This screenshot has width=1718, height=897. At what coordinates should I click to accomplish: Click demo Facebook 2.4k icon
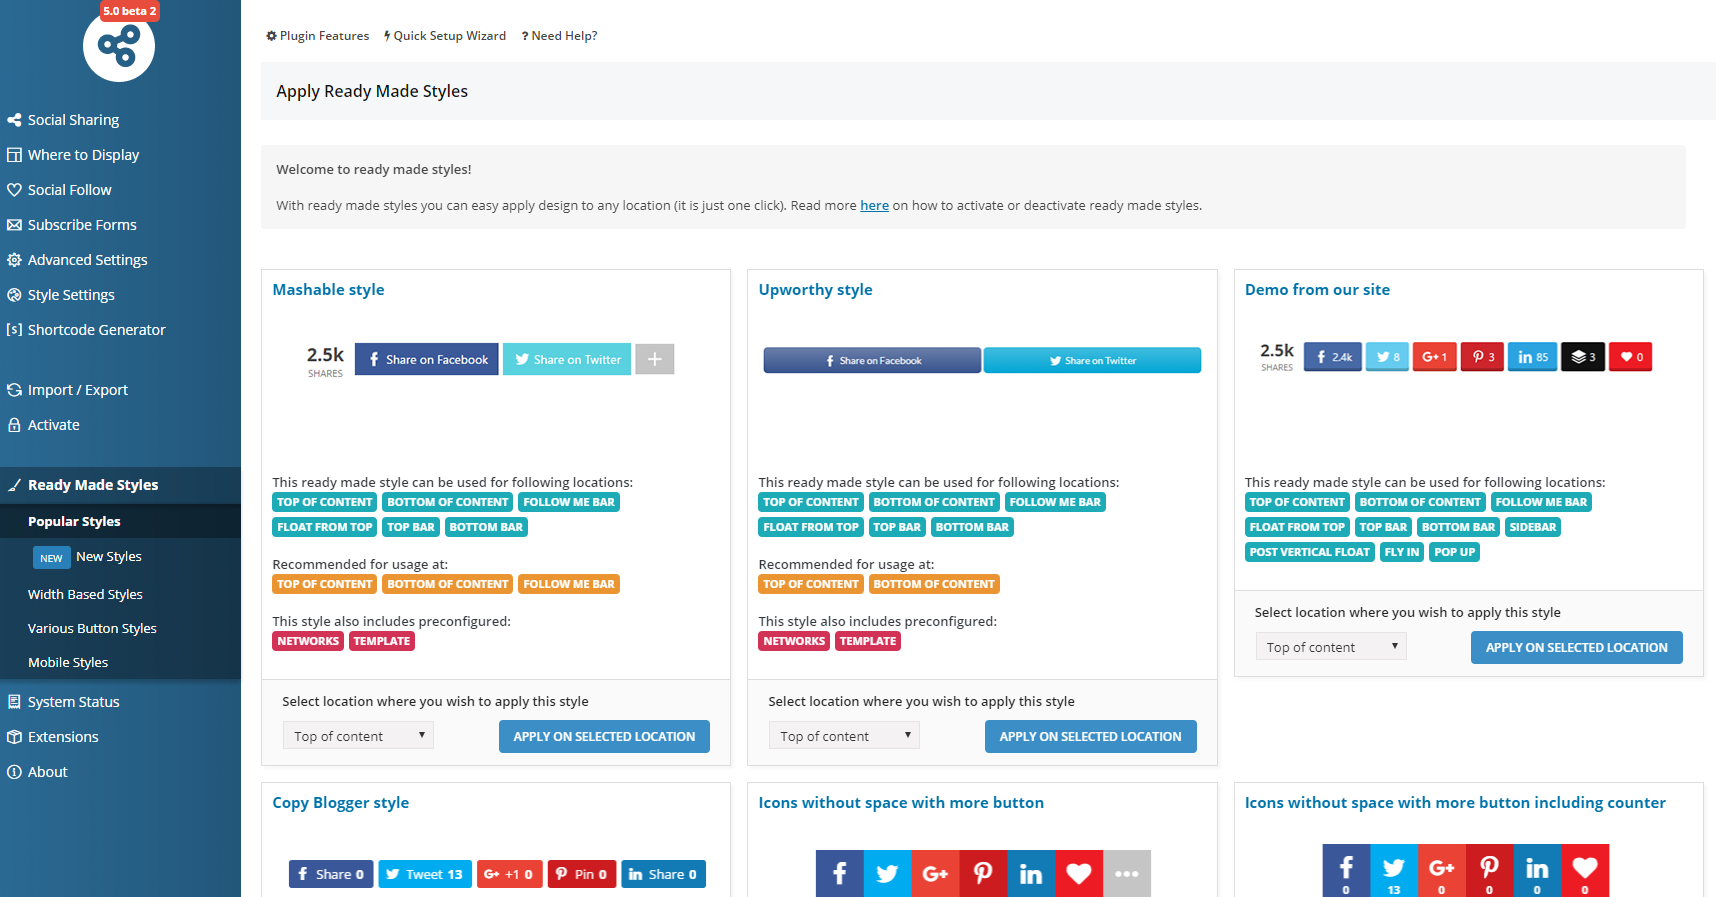tap(1333, 357)
